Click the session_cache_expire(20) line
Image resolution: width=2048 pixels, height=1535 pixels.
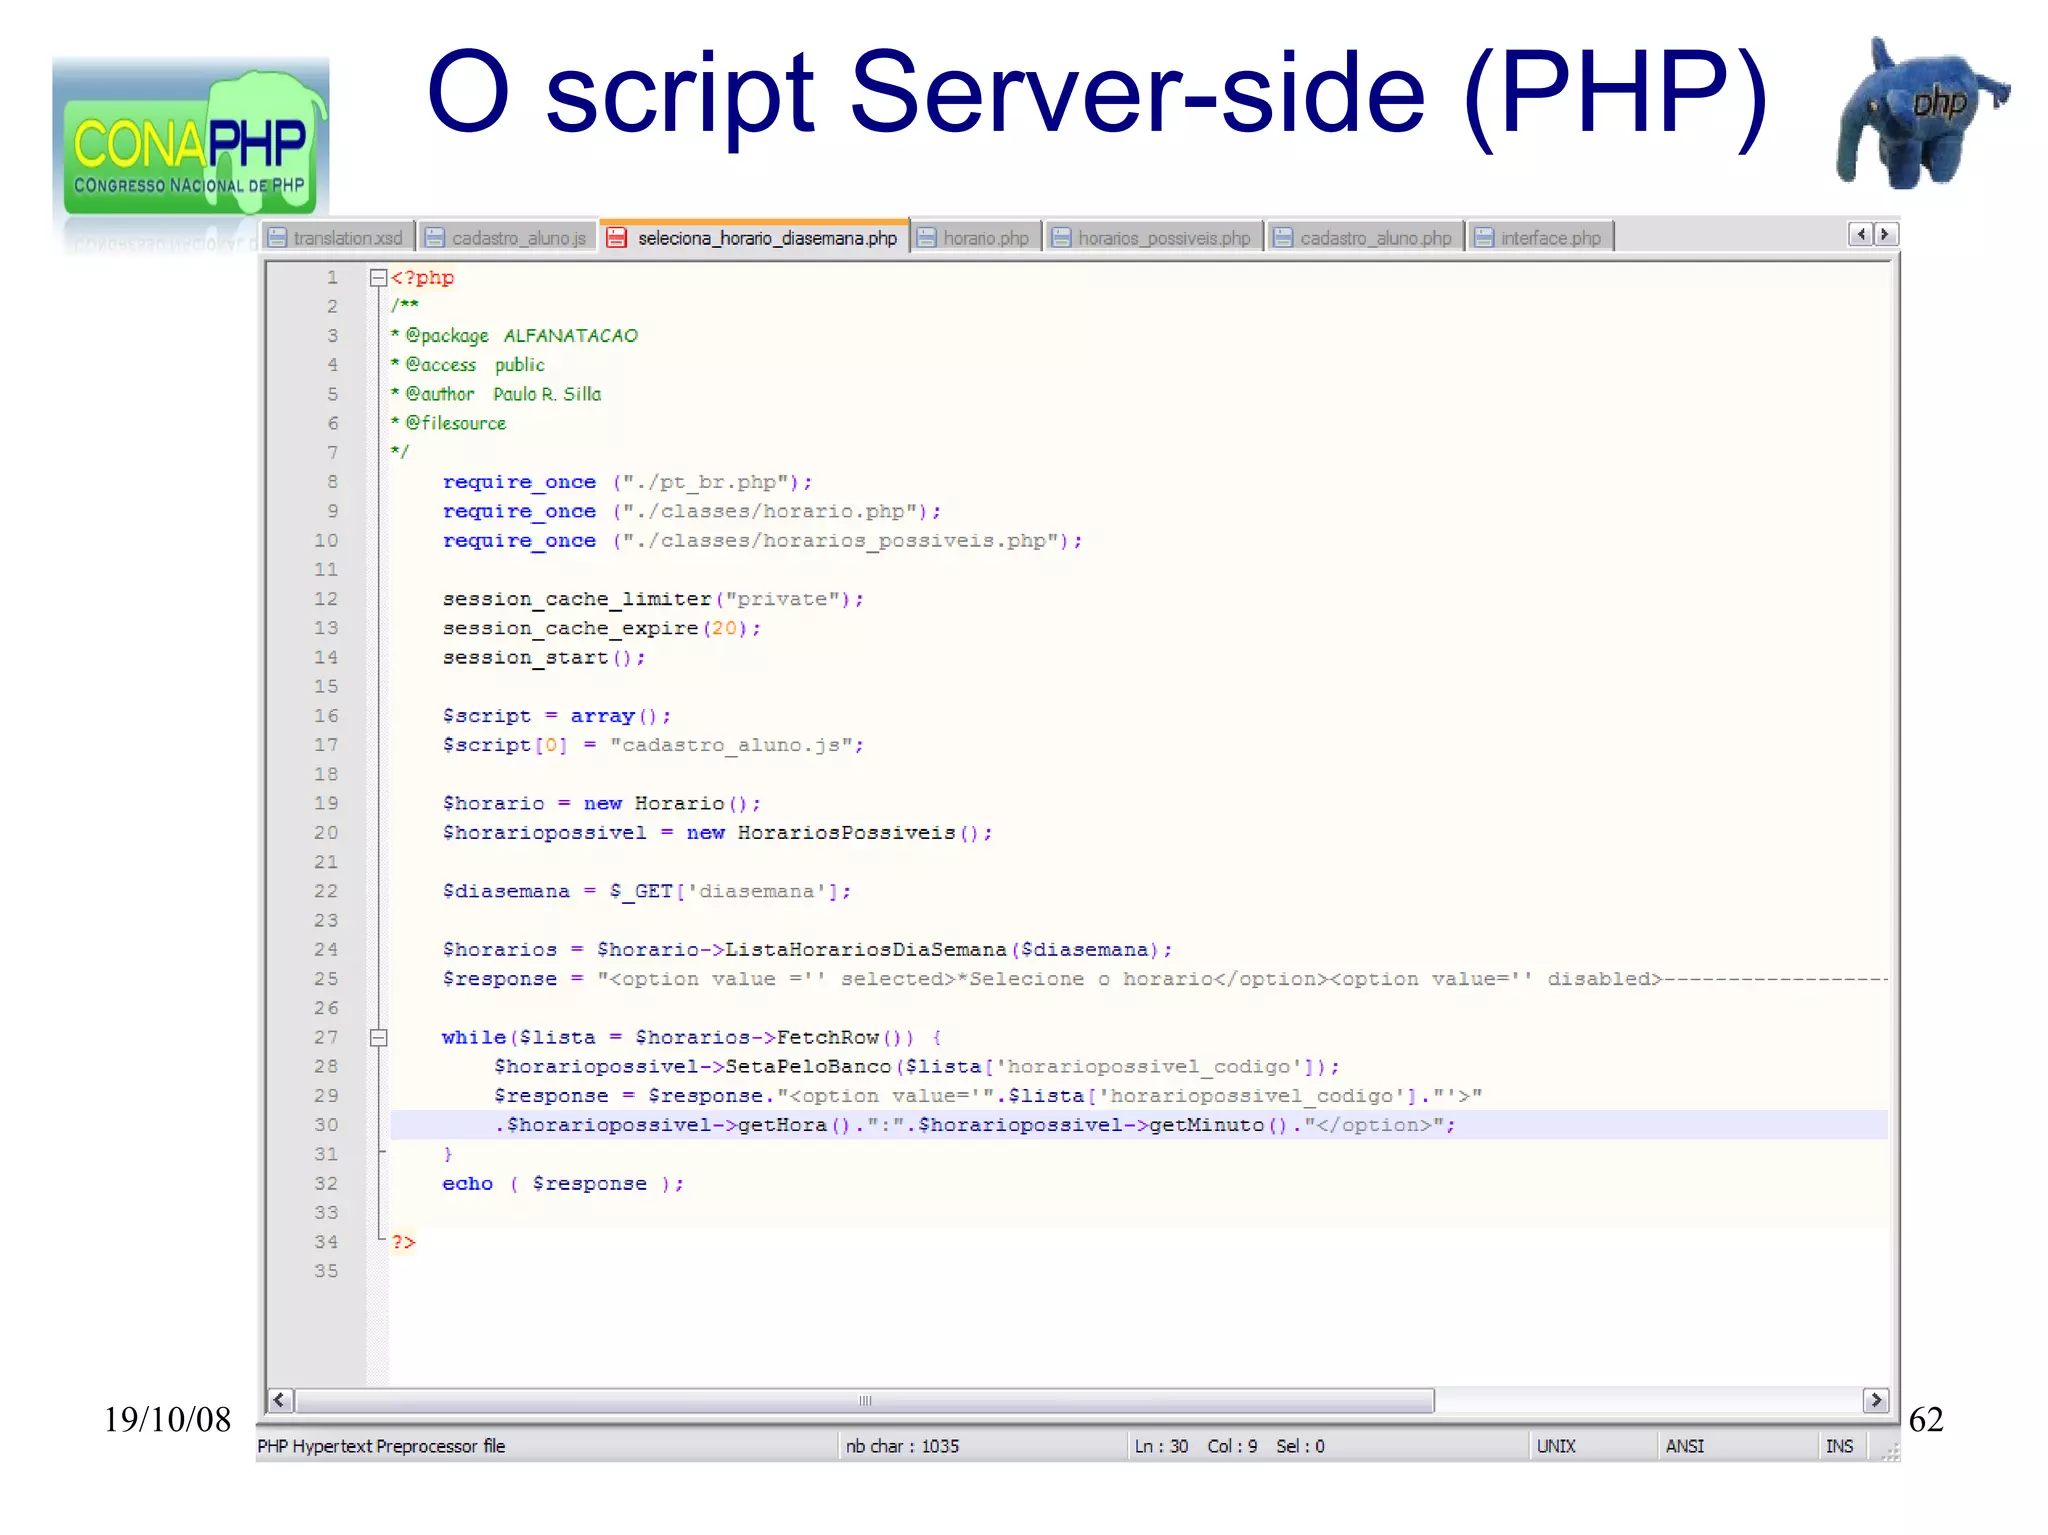pos(601,628)
